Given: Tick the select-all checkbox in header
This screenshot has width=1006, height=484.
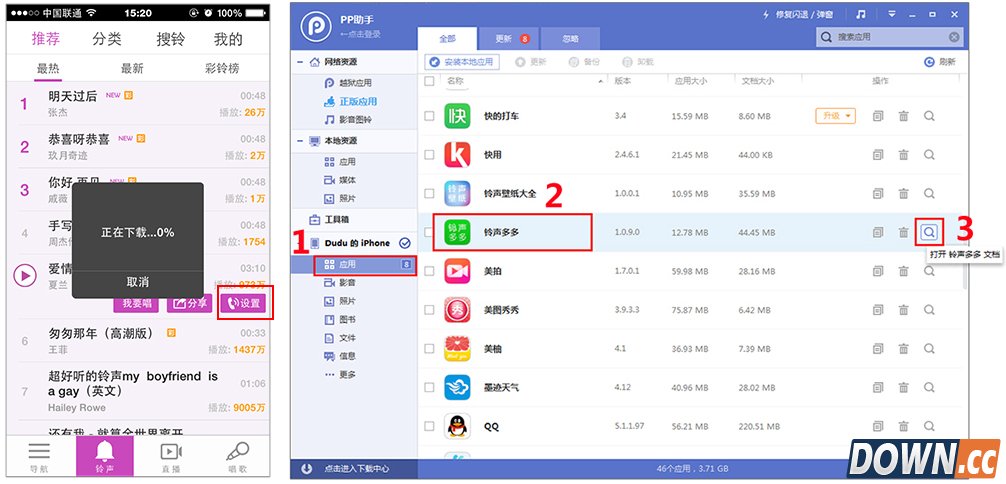Looking at the screenshot, I should click(x=429, y=81).
